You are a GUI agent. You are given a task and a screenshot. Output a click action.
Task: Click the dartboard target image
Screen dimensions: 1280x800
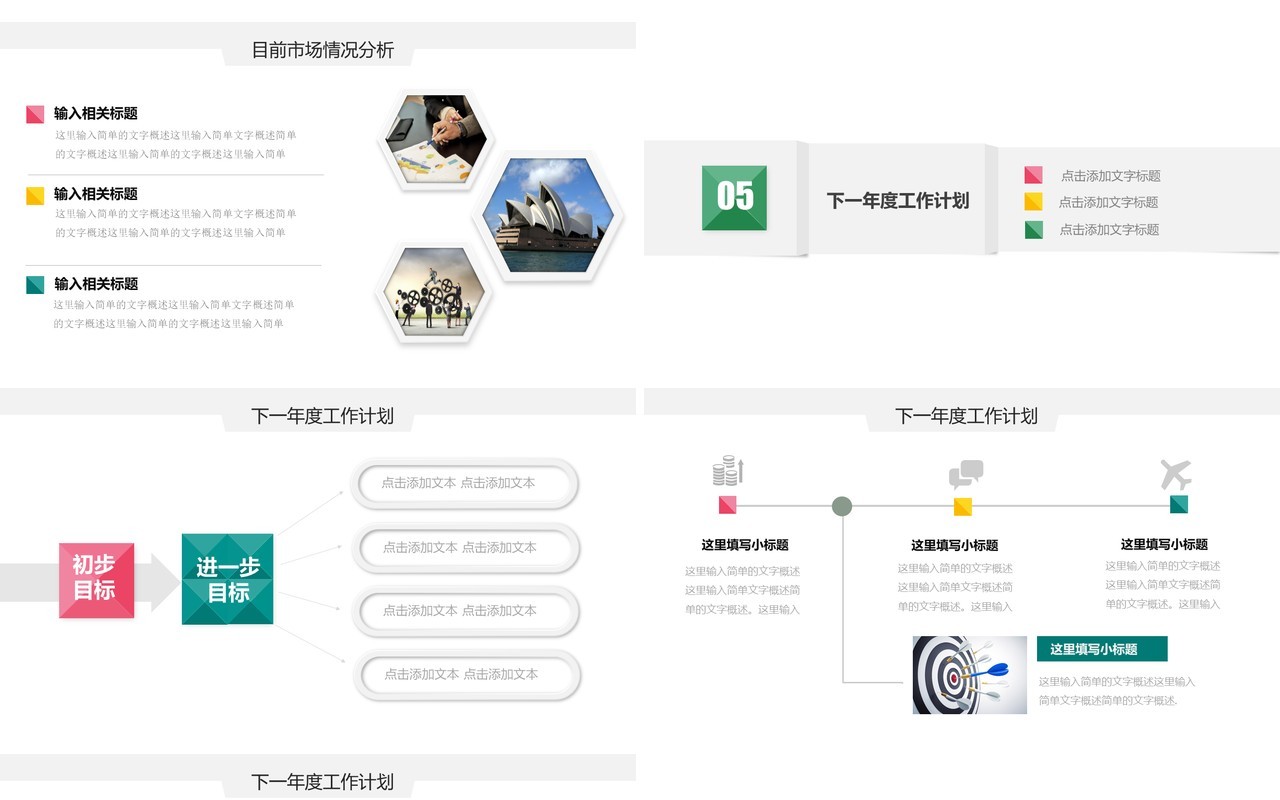pyautogui.click(x=969, y=675)
